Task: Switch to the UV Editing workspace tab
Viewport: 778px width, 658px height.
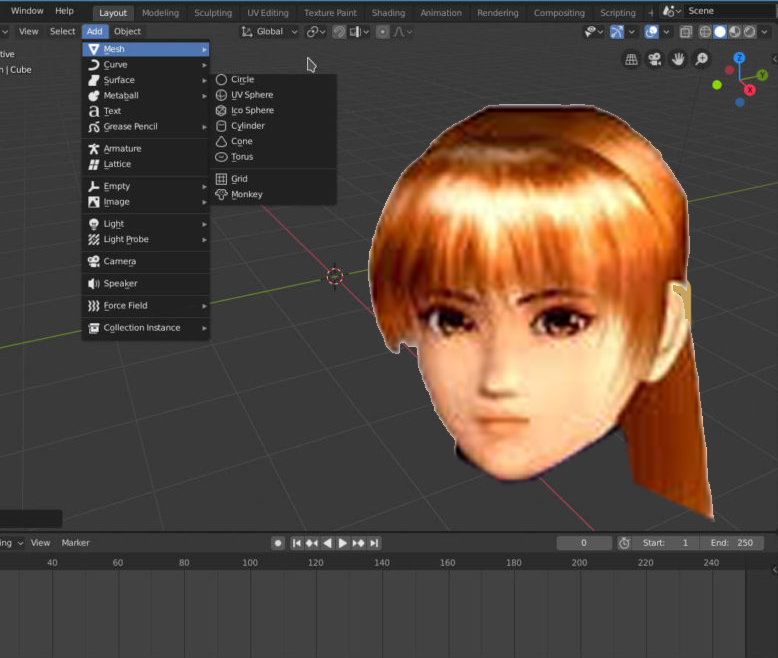Action: coord(268,13)
